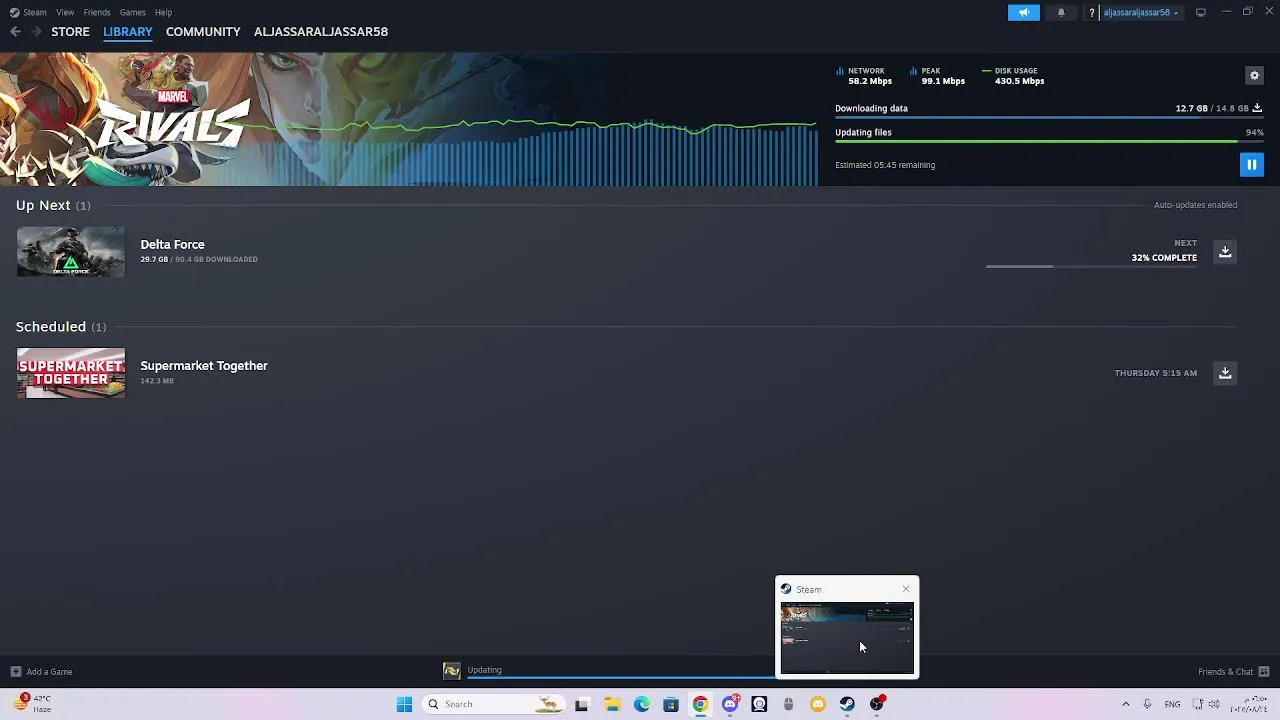Image resolution: width=1280 pixels, height=720 pixels.
Task: Click the Steam icon in taskbar
Action: (x=847, y=704)
